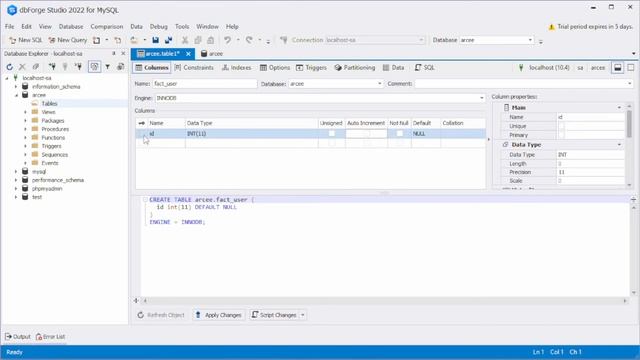This screenshot has width=640, height=360.
Task: Open the Error List panel
Action: coord(51,337)
